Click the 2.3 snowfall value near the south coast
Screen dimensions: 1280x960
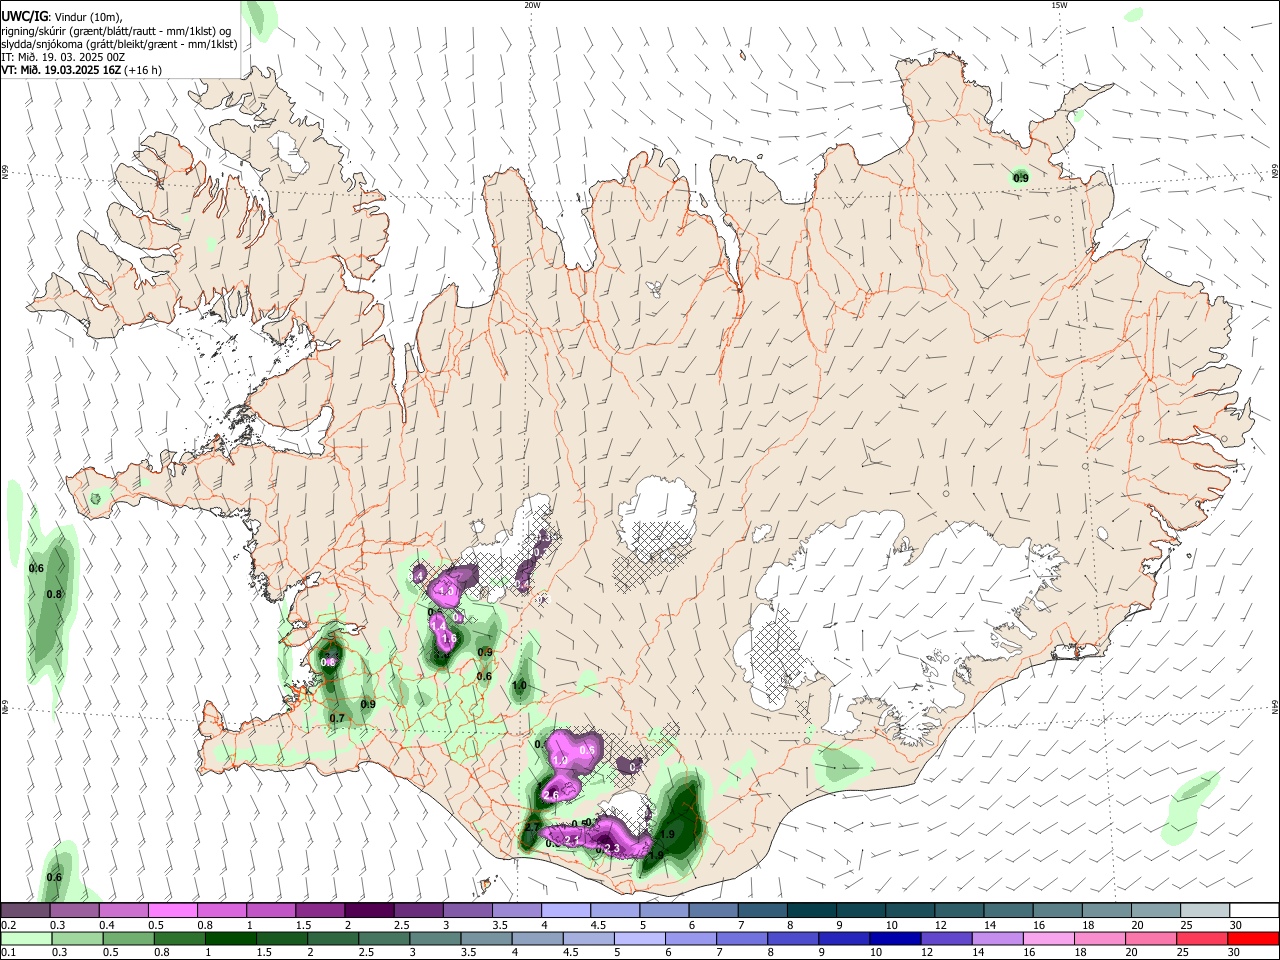coord(612,849)
